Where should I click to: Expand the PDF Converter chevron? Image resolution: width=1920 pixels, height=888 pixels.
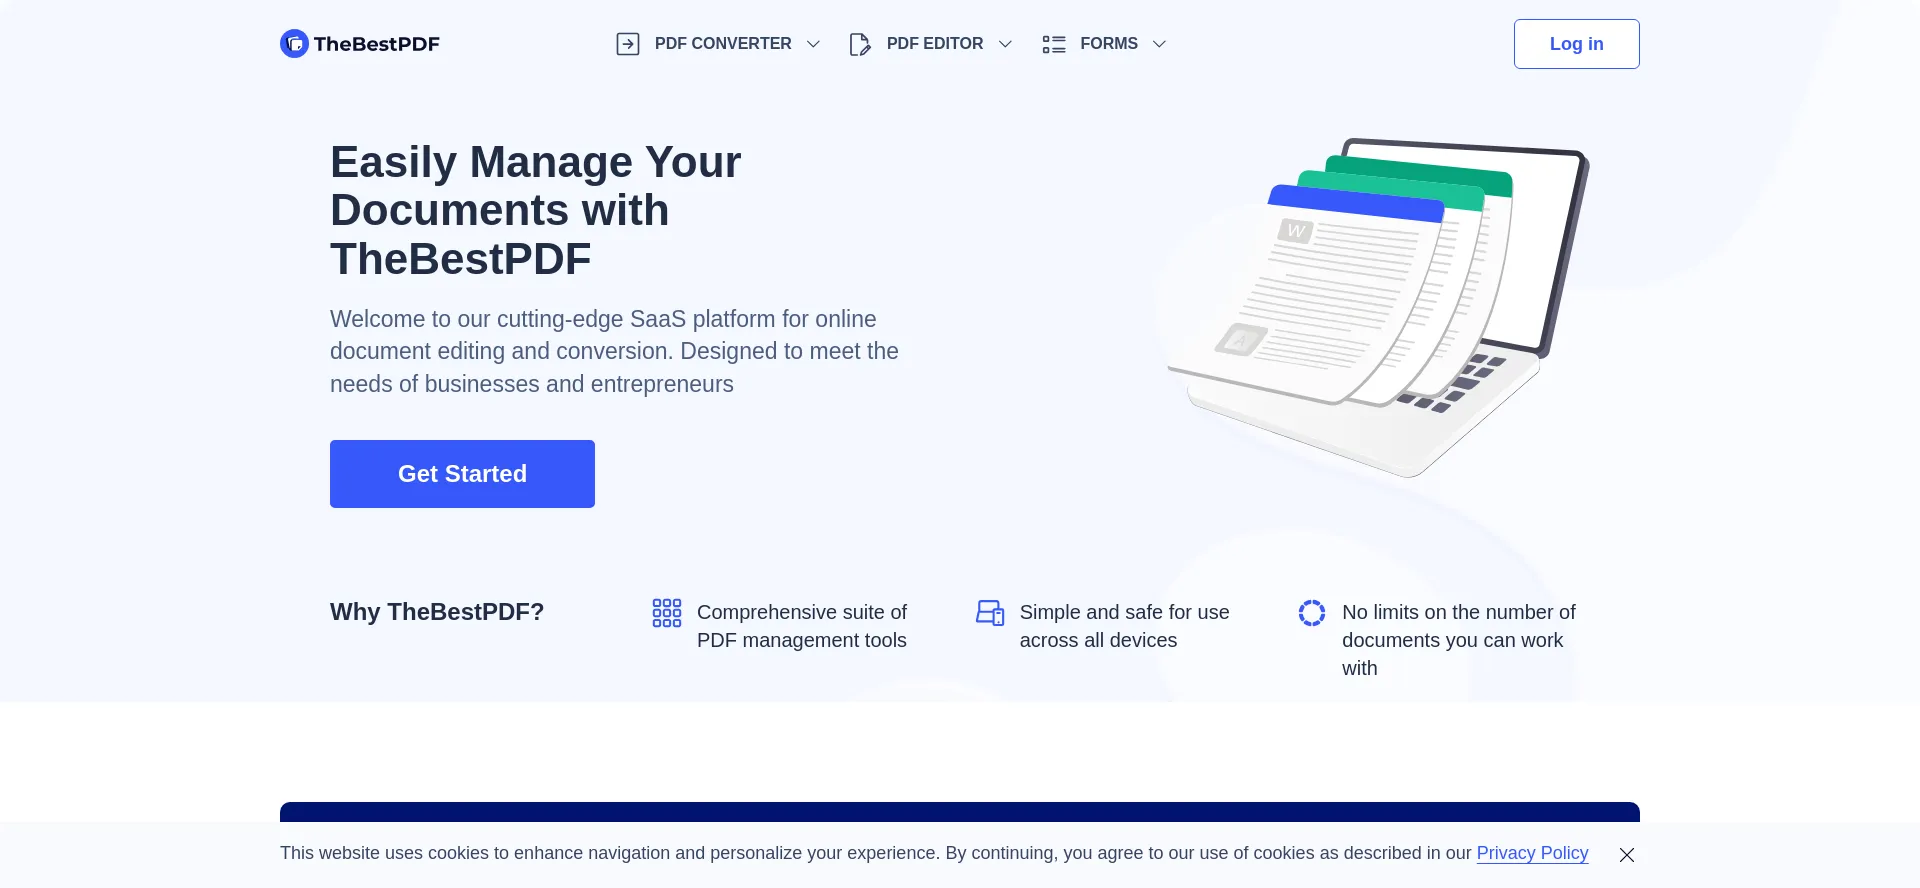pyautogui.click(x=814, y=44)
